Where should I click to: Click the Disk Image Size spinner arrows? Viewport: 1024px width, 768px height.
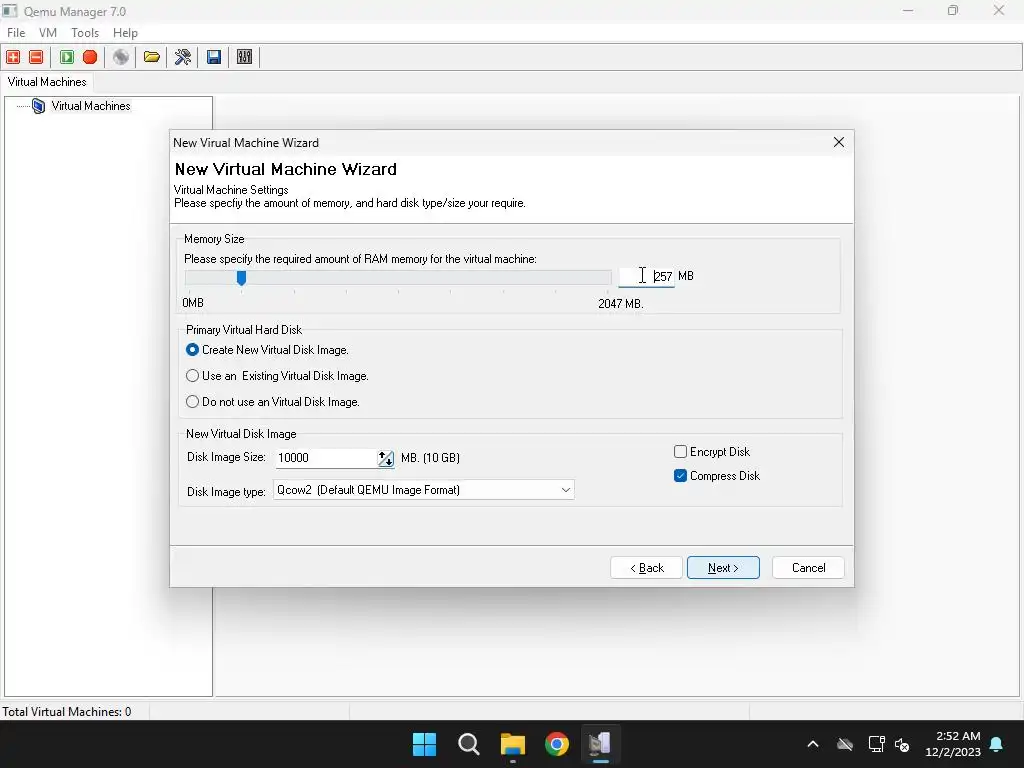point(385,458)
